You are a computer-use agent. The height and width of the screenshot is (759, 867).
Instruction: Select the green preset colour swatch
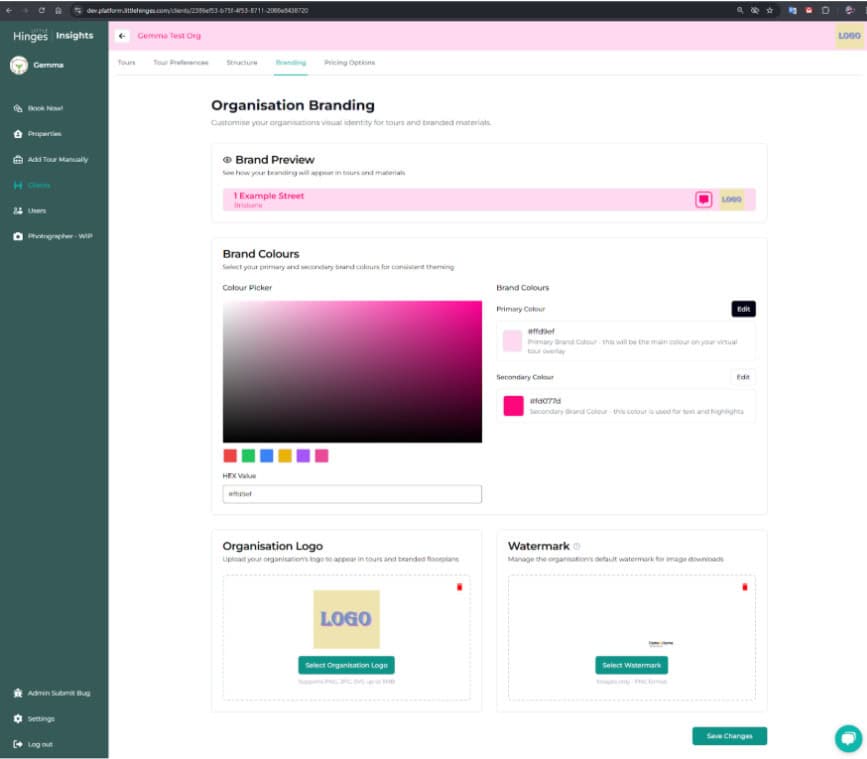click(250, 455)
